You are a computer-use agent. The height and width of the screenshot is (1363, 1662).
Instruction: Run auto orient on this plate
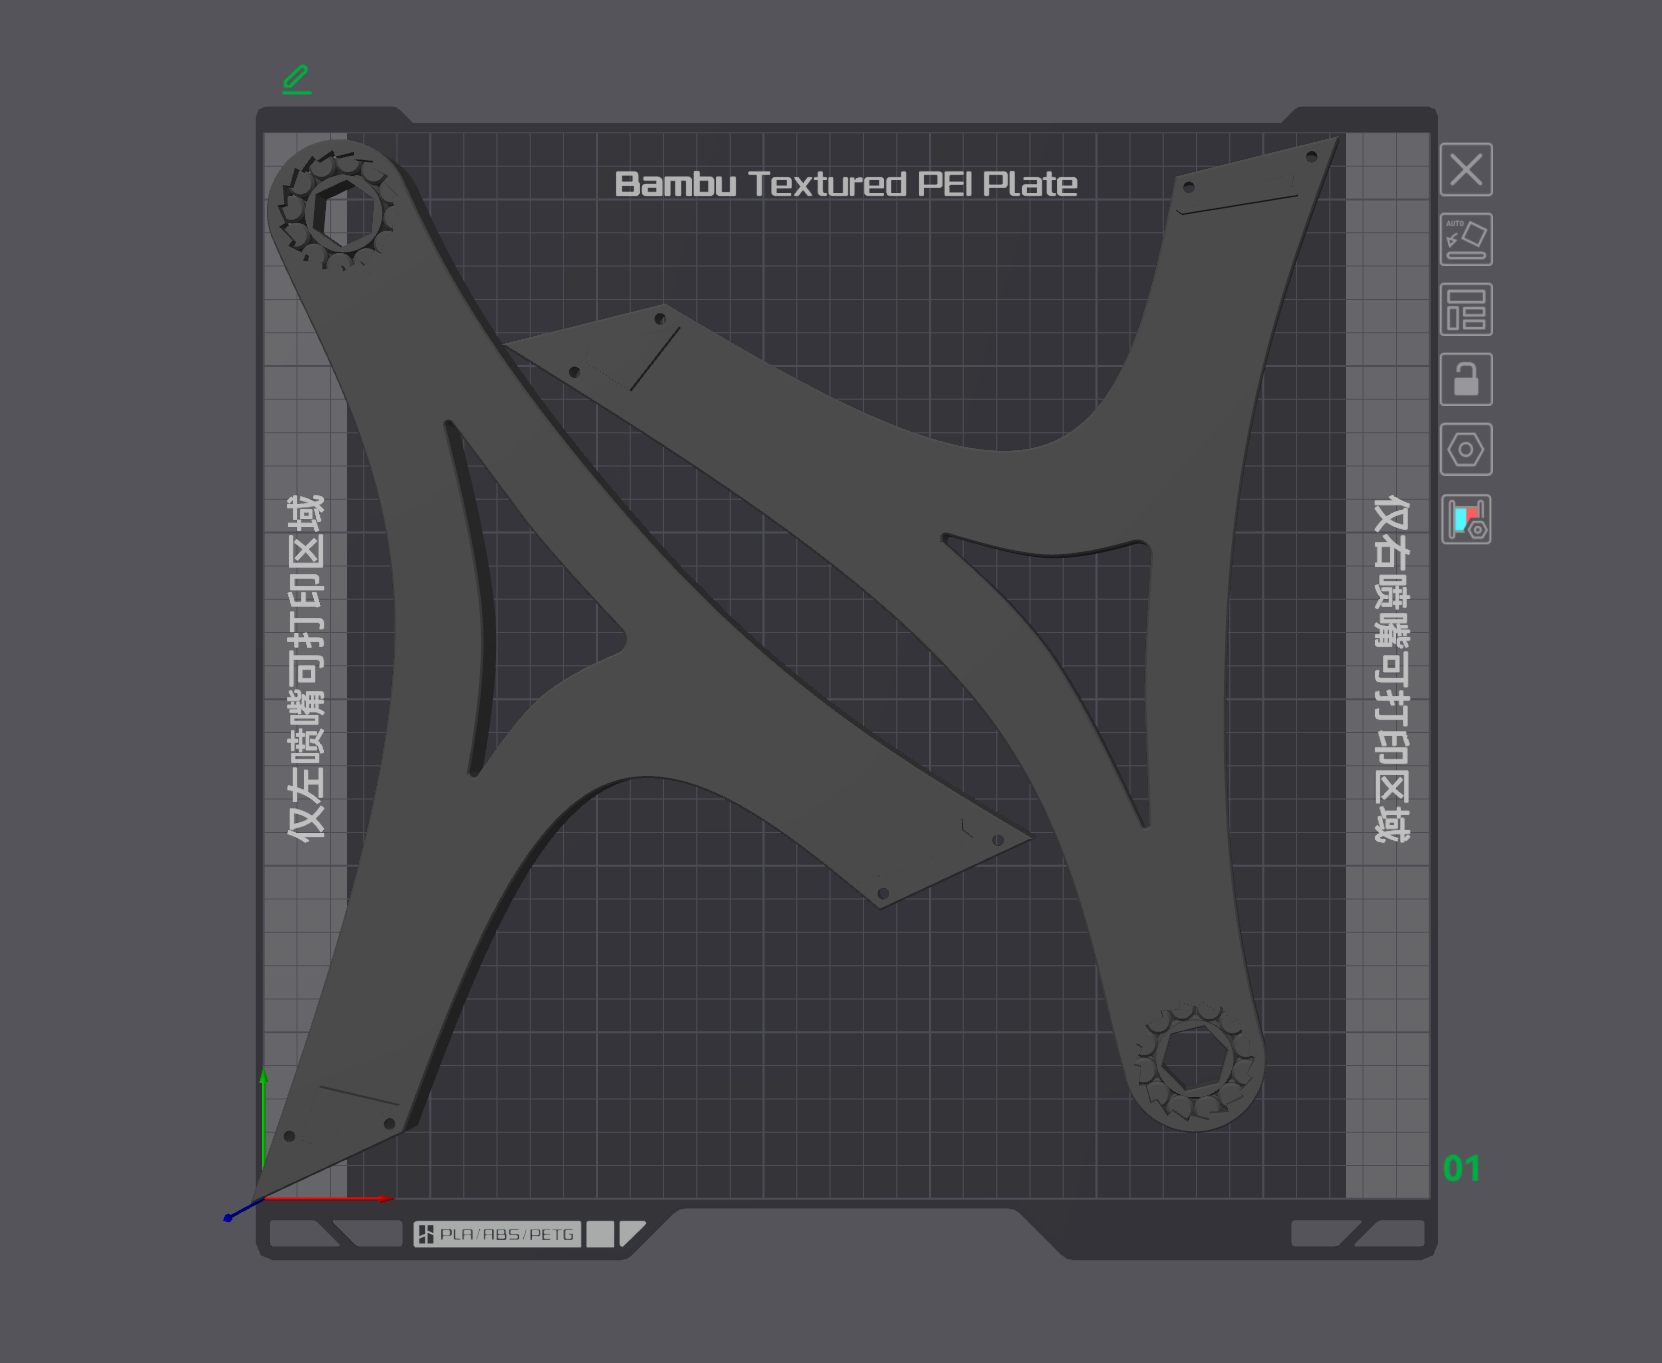[1466, 239]
